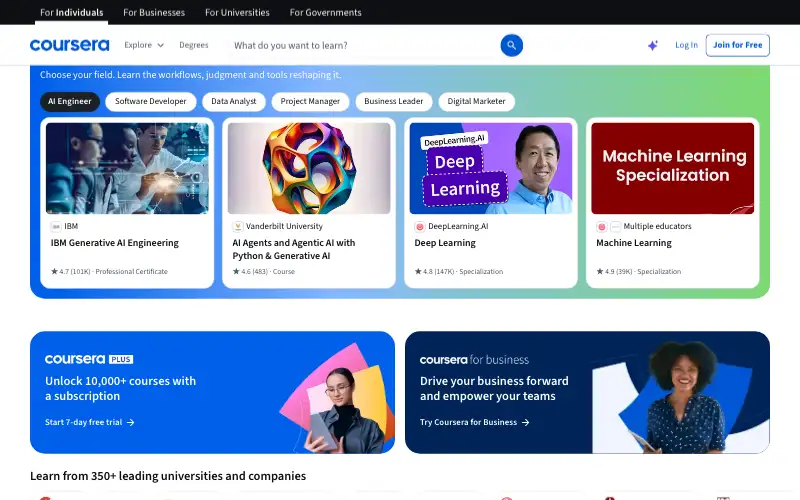800x500 pixels.
Task: Open the purple sparkle AI assistant icon
Action: 653,45
